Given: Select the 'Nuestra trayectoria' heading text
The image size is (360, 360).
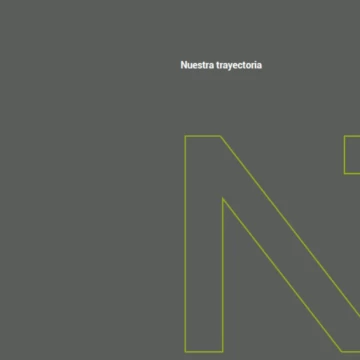Looking at the screenshot, I should (221, 65).
